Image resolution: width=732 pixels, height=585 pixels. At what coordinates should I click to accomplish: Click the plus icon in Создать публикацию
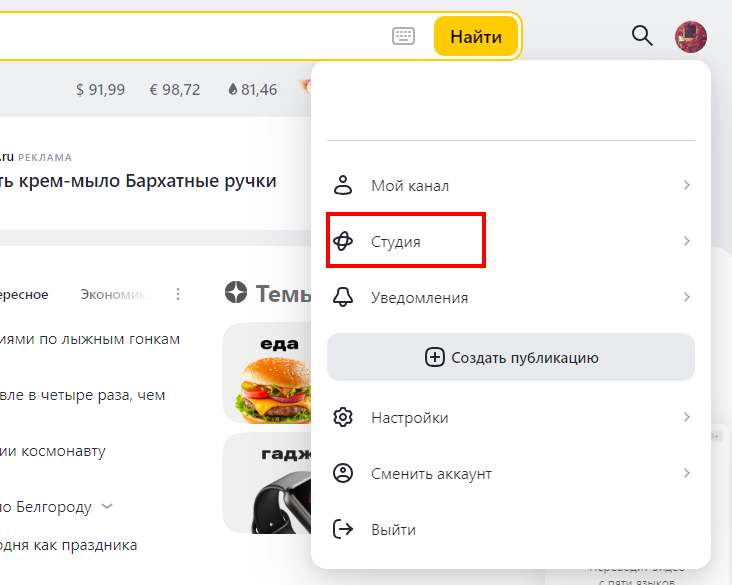point(435,357)
